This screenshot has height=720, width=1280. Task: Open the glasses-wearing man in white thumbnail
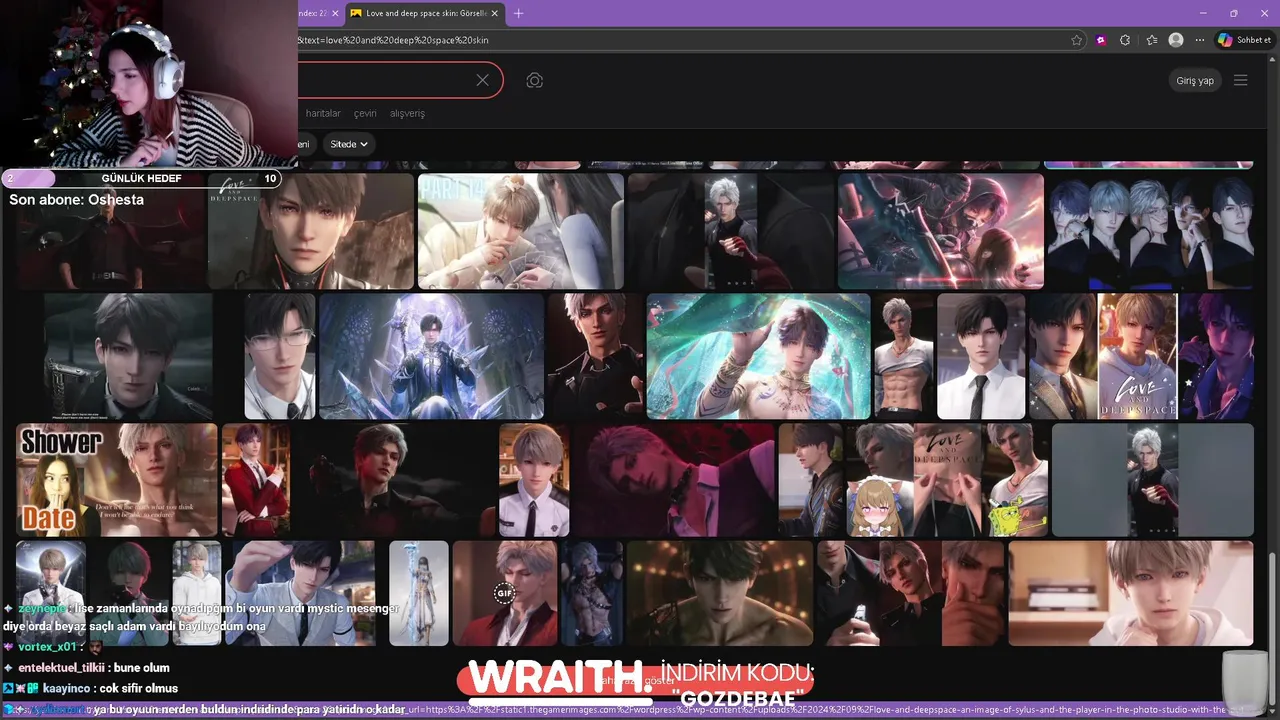click(280, 356)
